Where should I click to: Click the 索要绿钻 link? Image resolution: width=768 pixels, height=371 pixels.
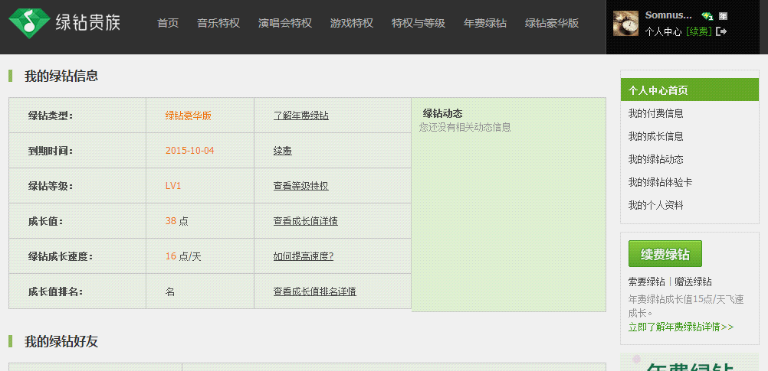647,282
